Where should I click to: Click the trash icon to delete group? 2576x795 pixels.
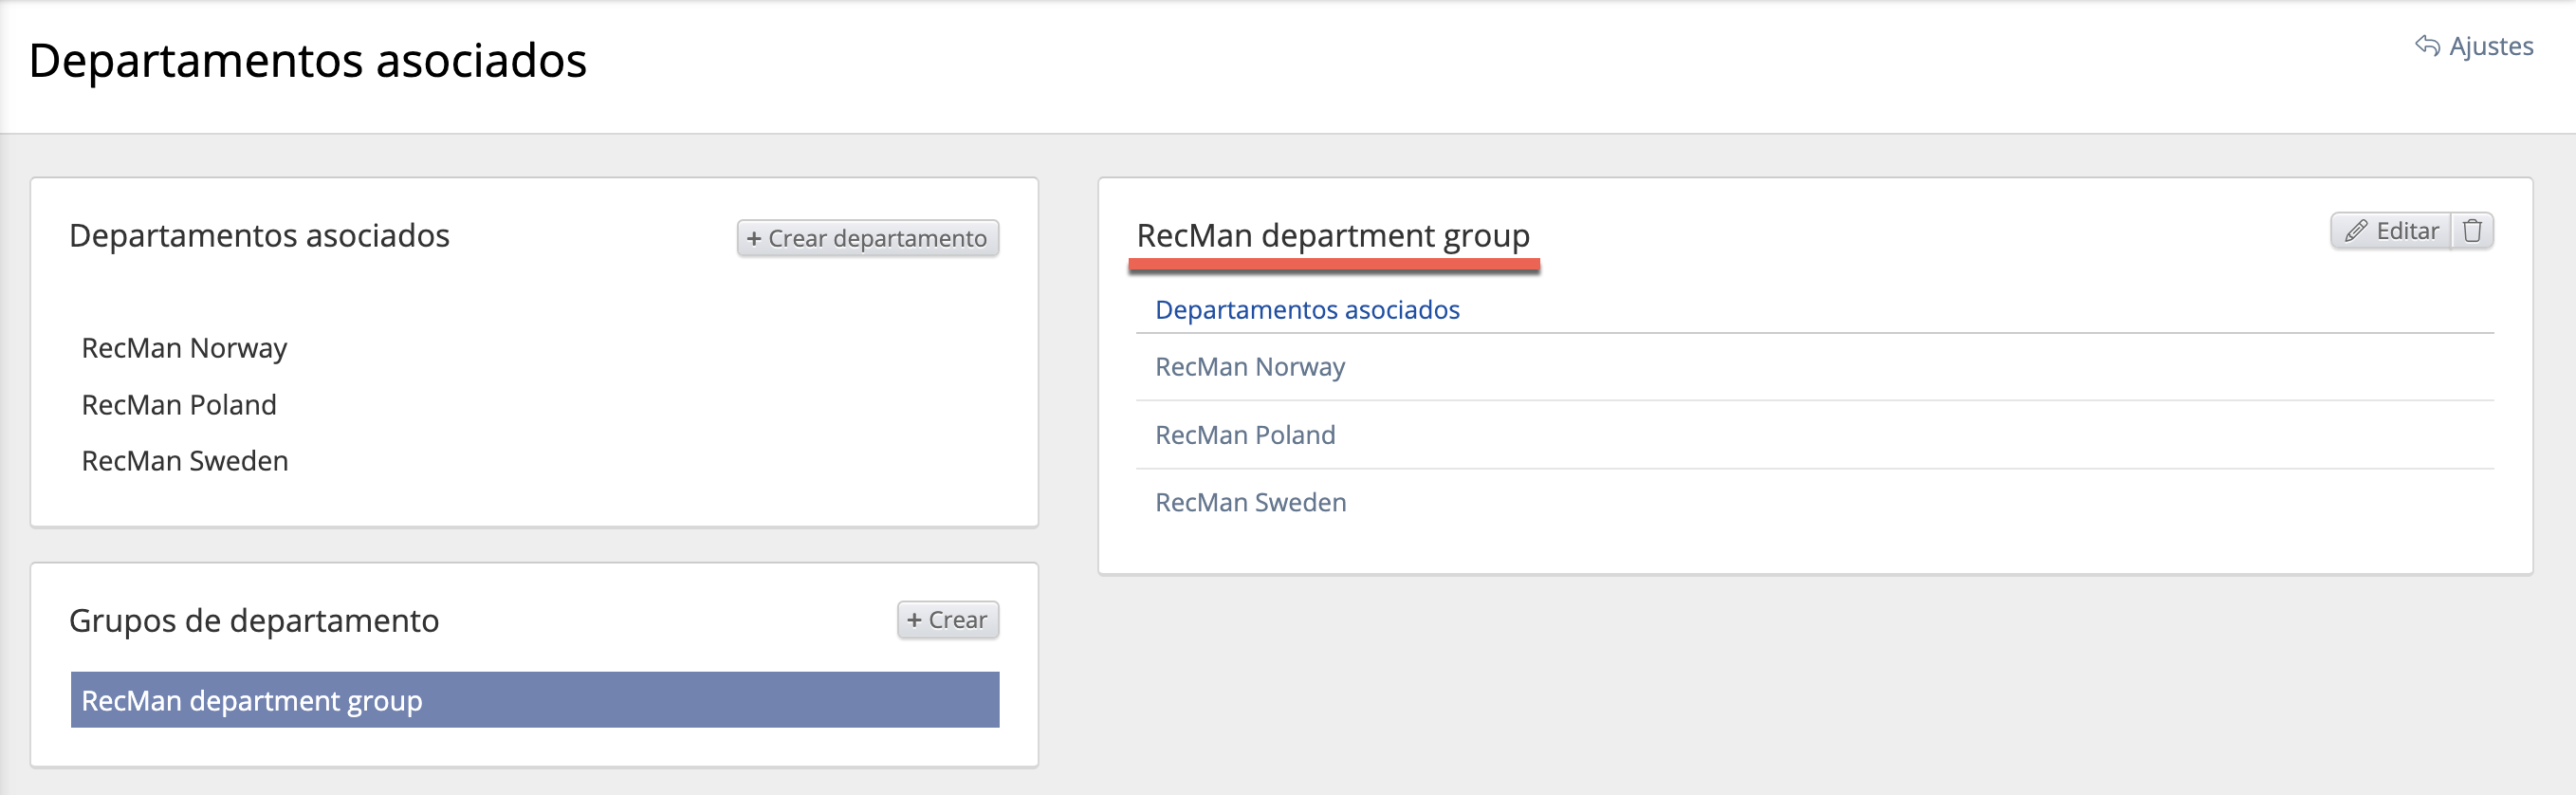(2472, 231)
